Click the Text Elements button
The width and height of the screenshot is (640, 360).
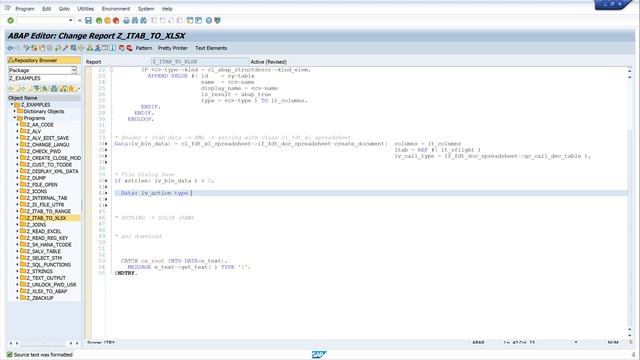tap(211, 48)
